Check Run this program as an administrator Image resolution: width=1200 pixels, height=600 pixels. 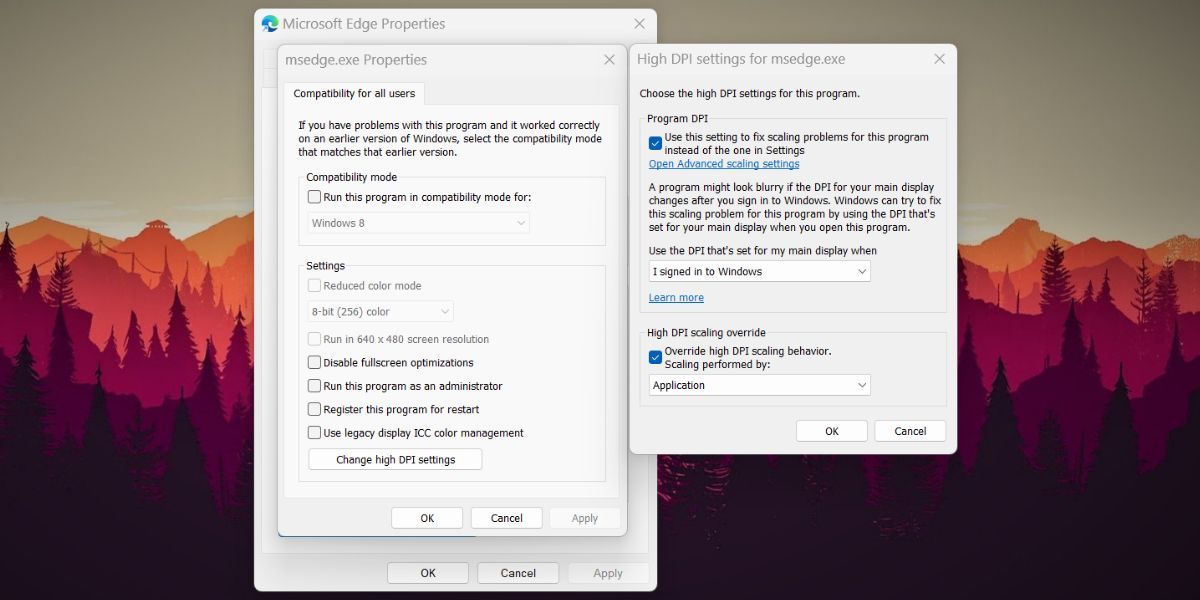click(x=314, y=386)
